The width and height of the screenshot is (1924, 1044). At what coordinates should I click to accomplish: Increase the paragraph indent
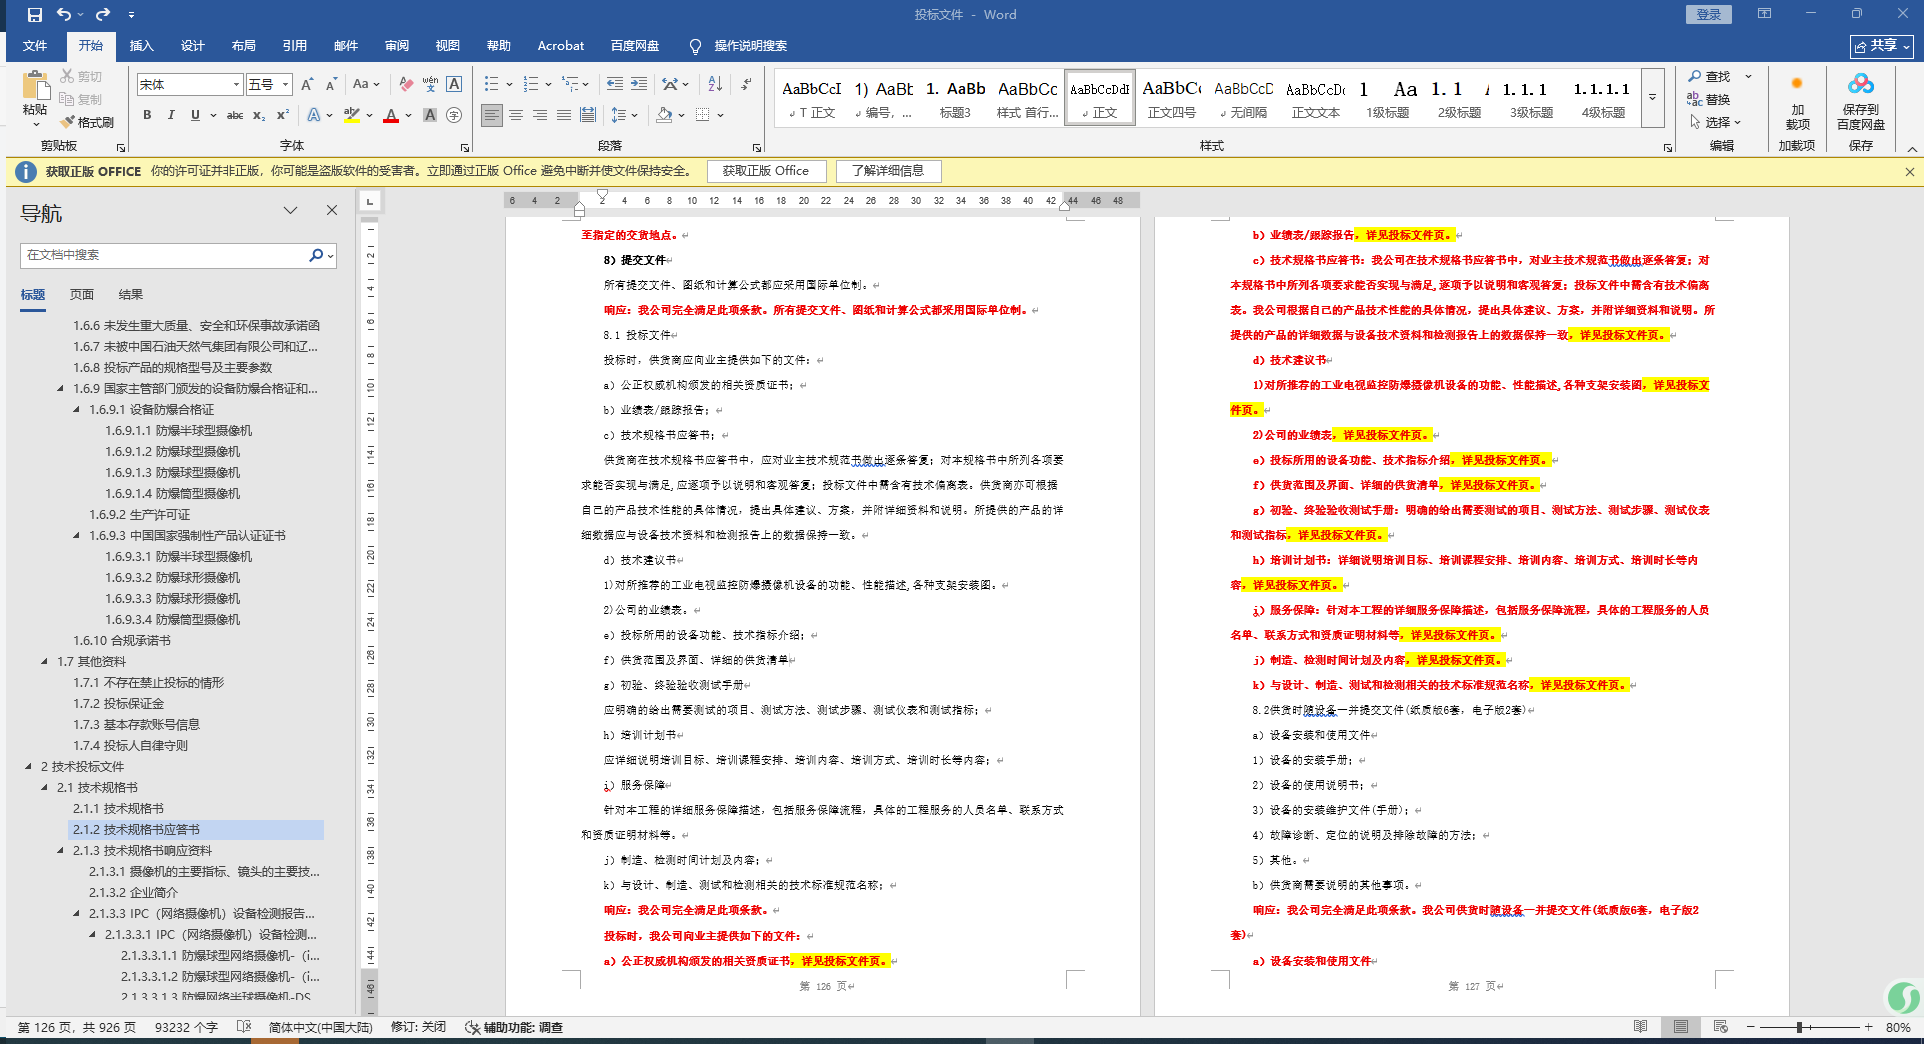click(638, 84)
